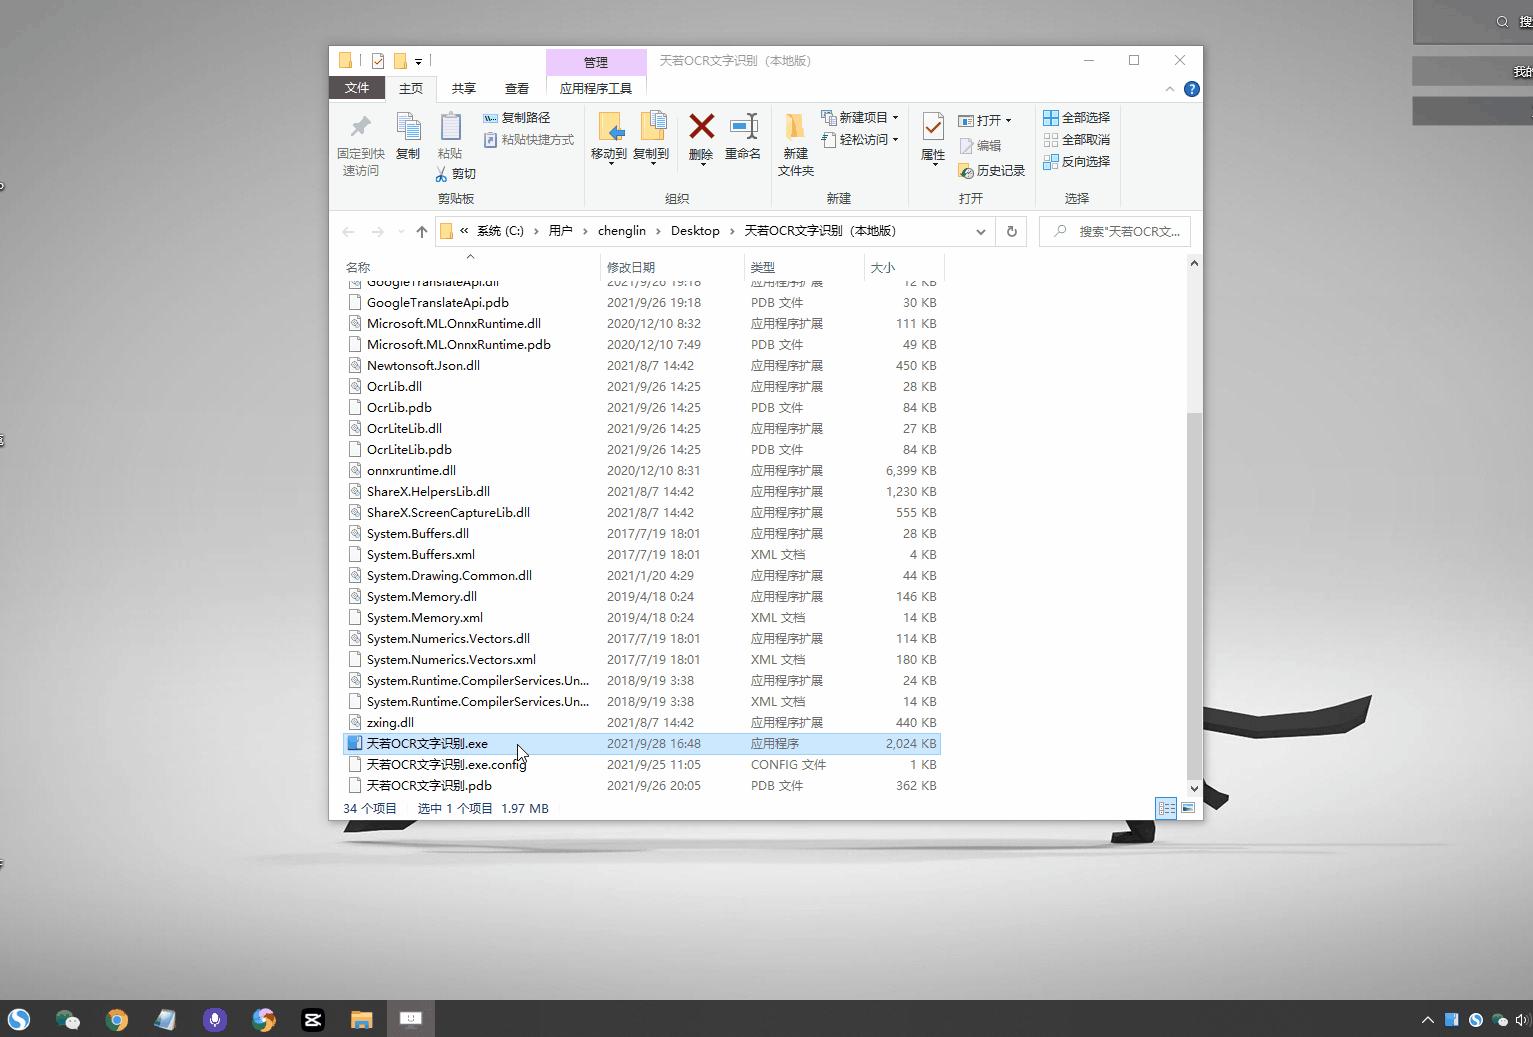Switch to details list view mode
1533x1037 pixels.
[1166, 808]
